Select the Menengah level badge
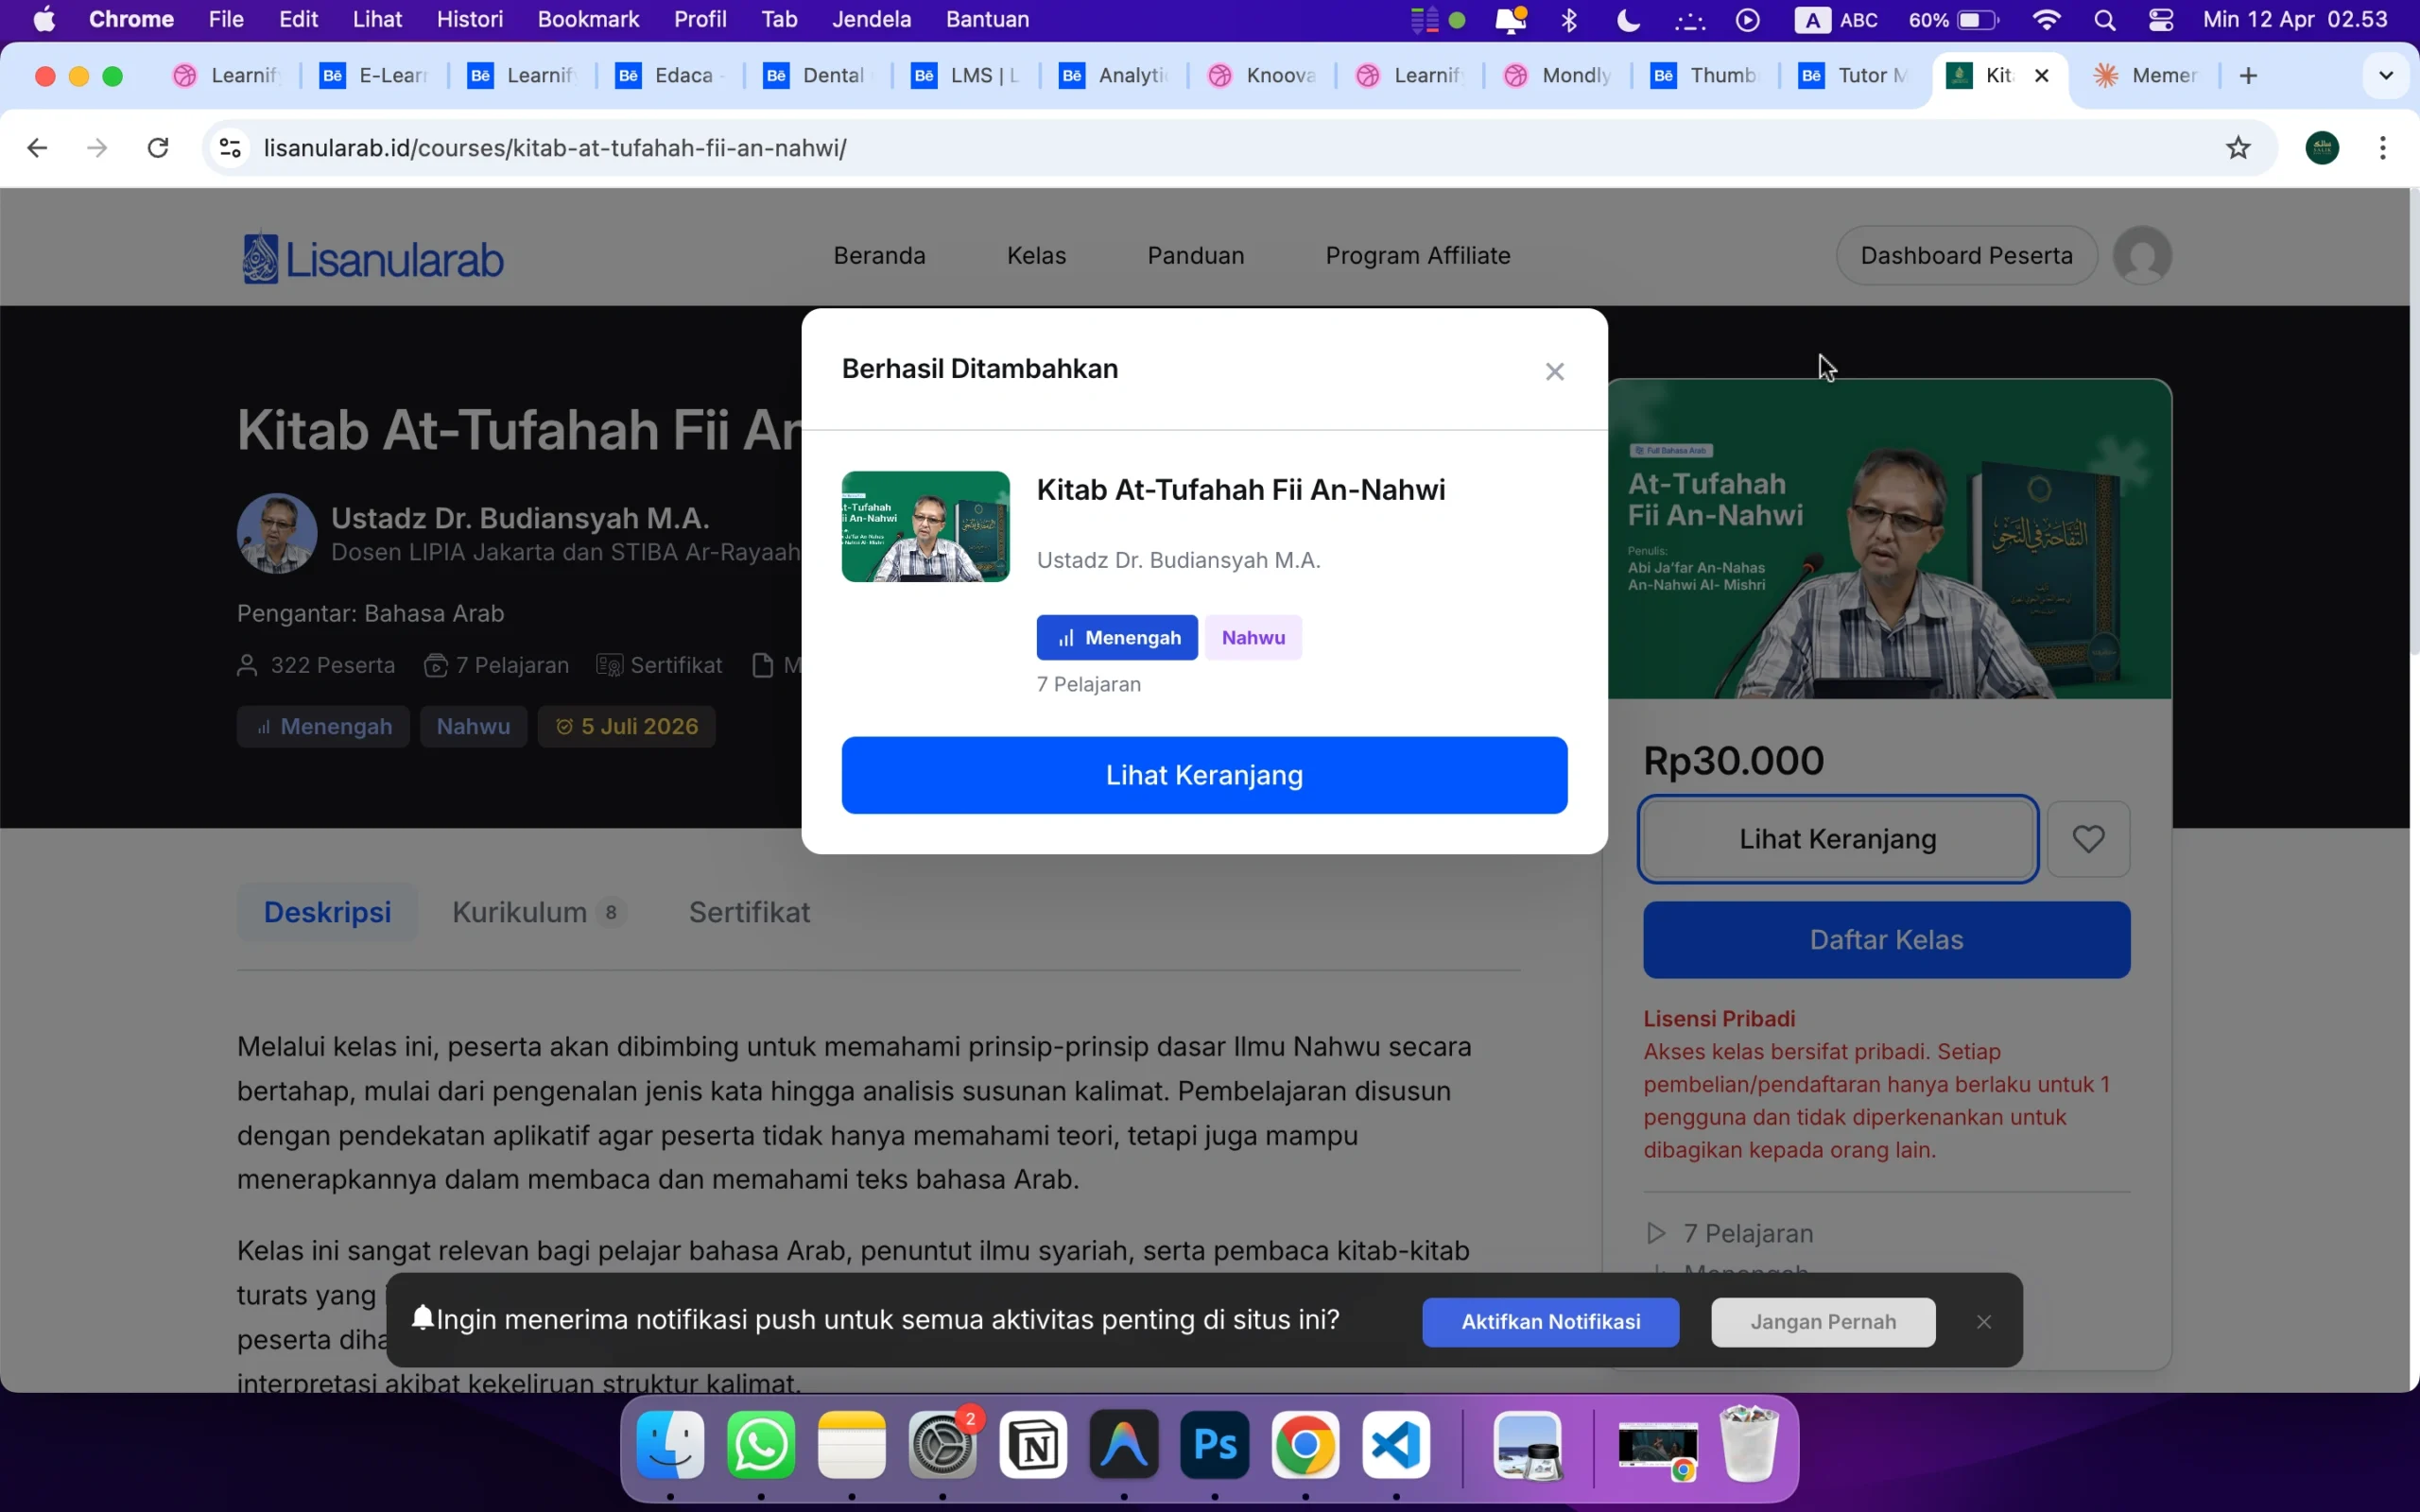 point(1117,637)
